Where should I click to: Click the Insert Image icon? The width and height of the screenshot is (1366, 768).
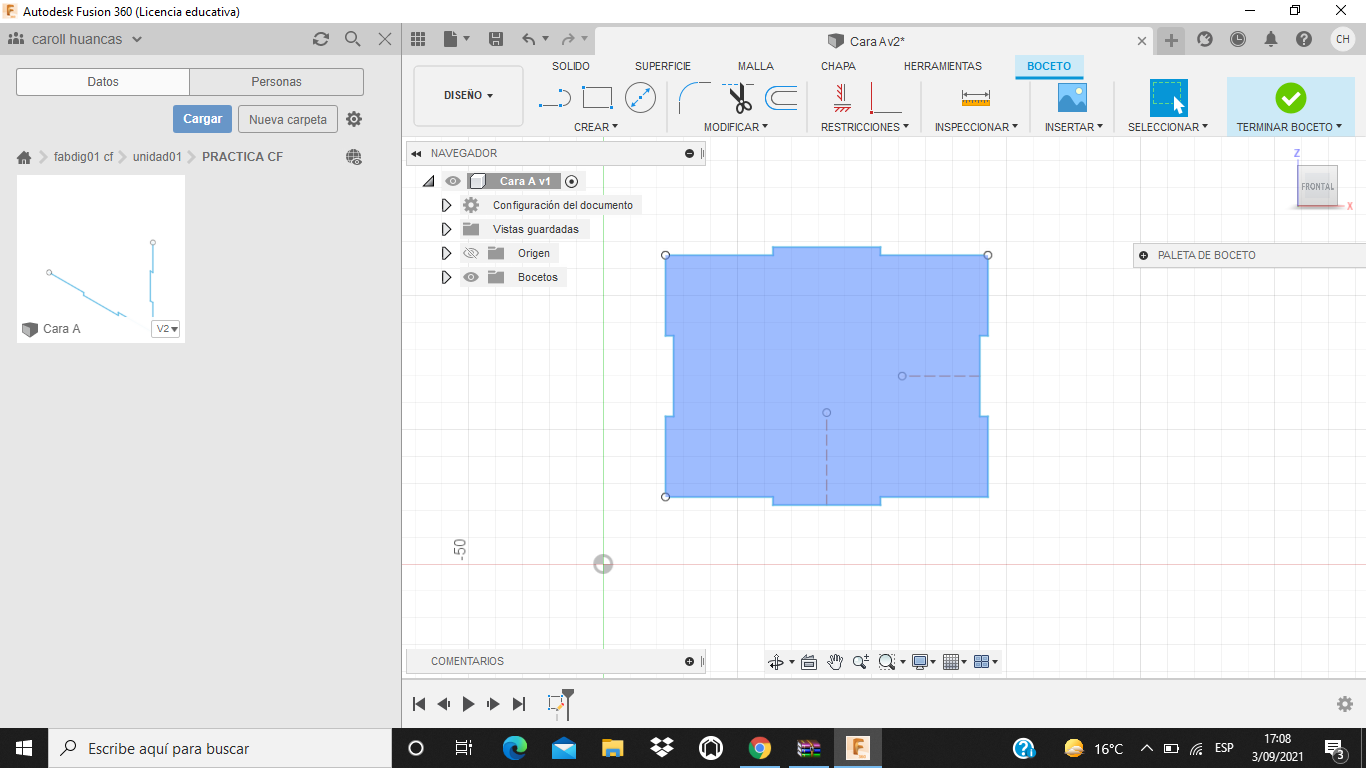coord(1072,98)
